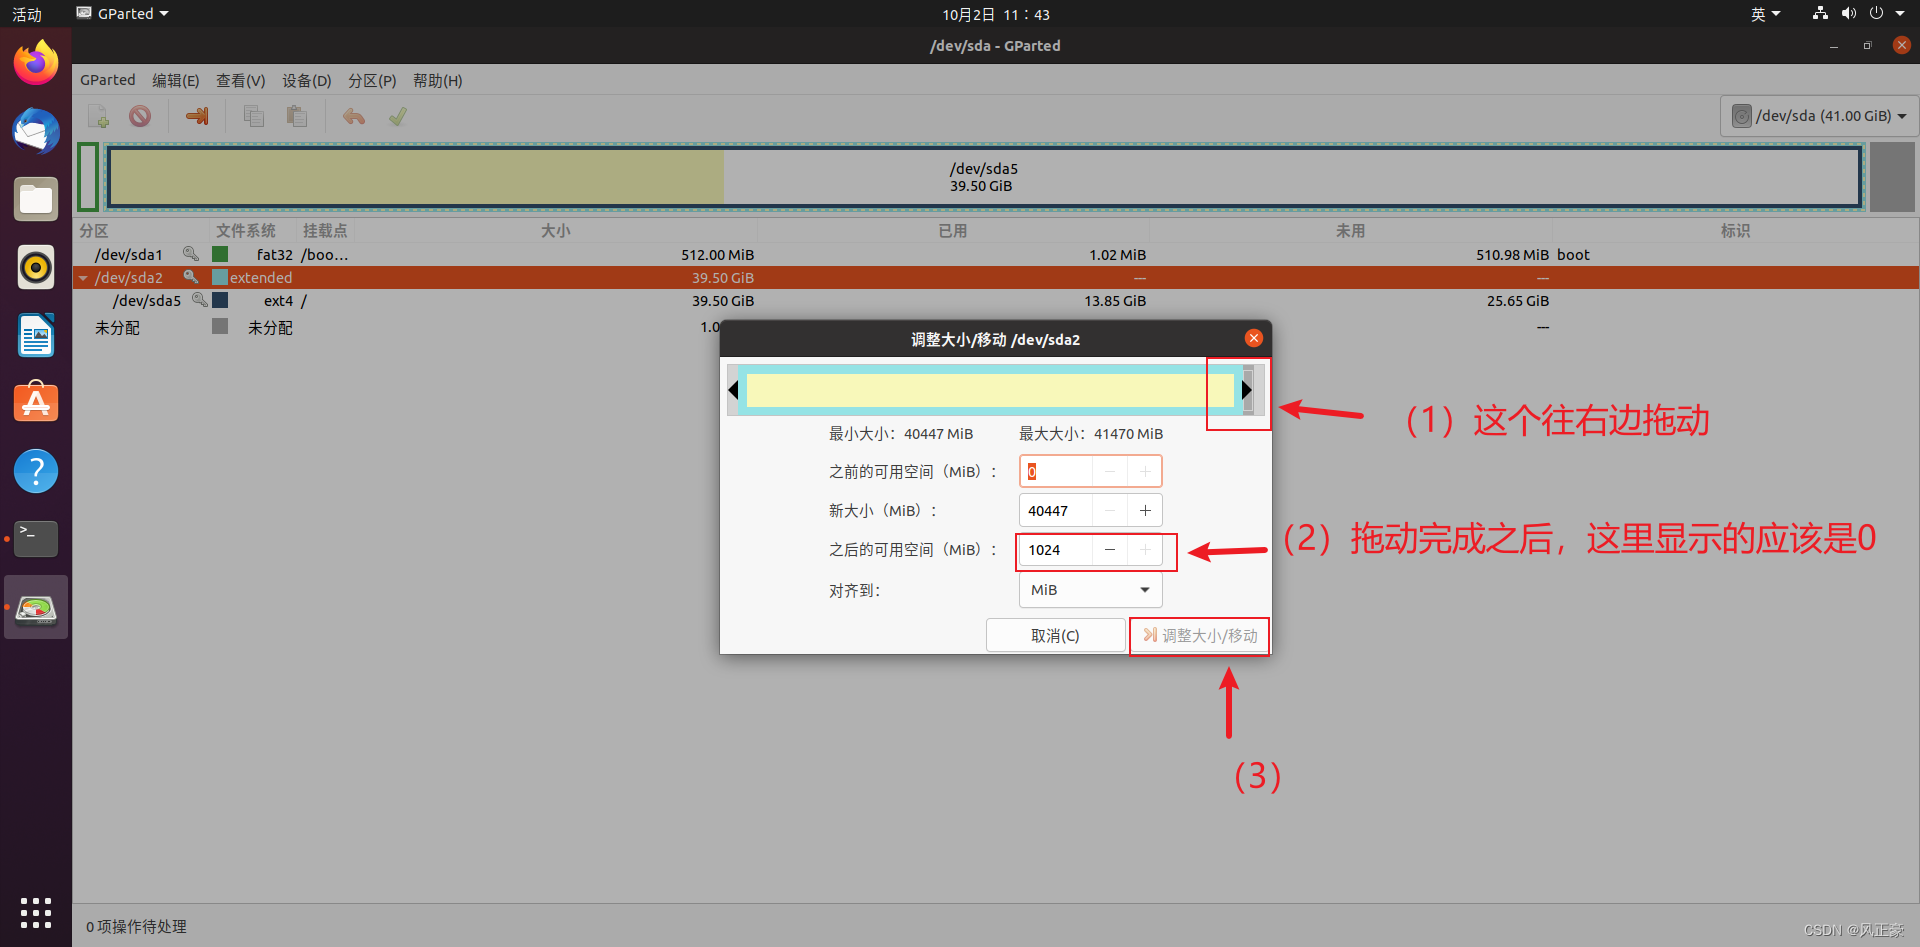The image size is (1920, 947).
Task: Open the 设备(D) menu
Action: 307,80
